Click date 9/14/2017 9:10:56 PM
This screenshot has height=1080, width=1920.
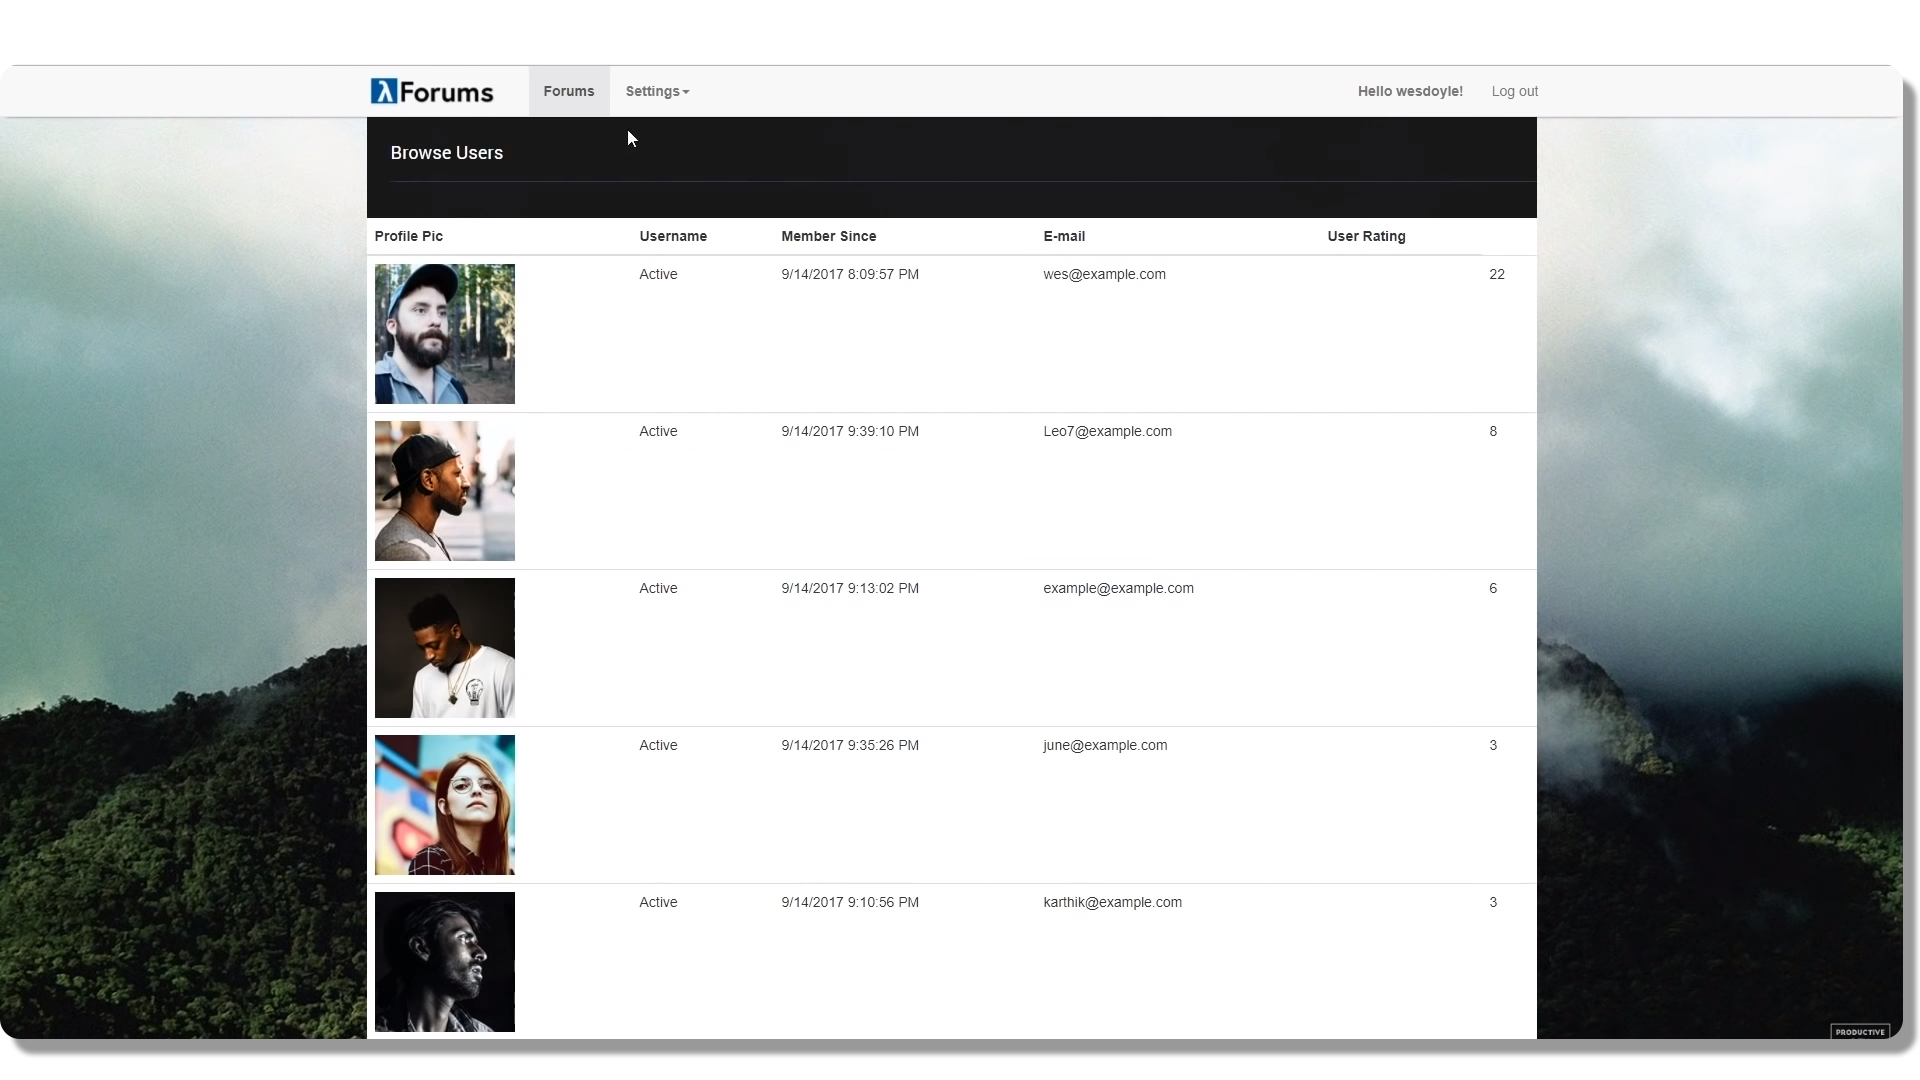tap(850, 902)
